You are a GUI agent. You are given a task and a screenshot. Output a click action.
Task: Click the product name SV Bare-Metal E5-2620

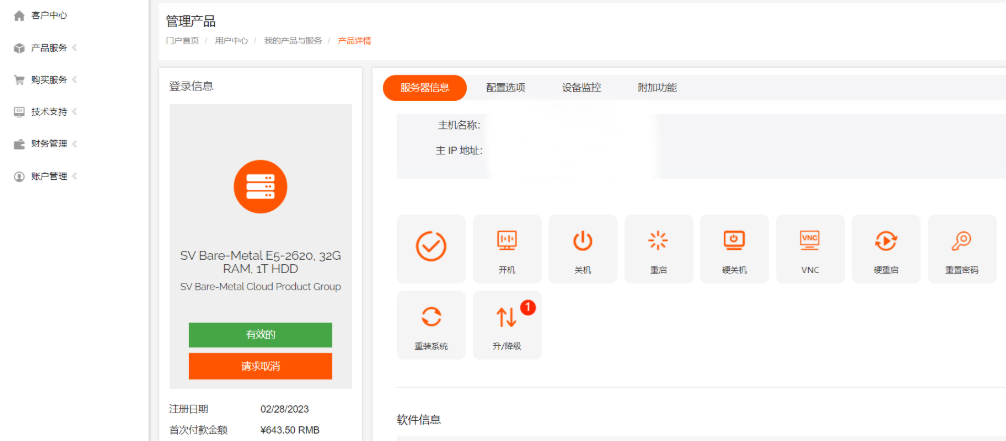[x=260, y=262]
